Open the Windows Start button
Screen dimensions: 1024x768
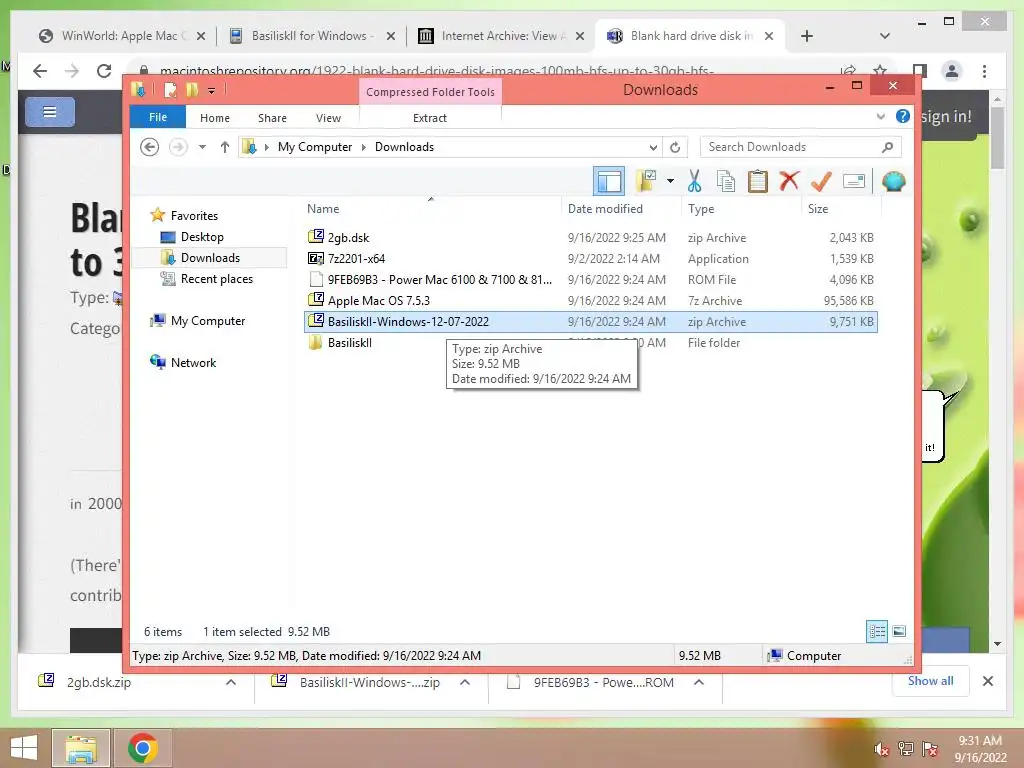pyautogui.click(x=24, y=748)
